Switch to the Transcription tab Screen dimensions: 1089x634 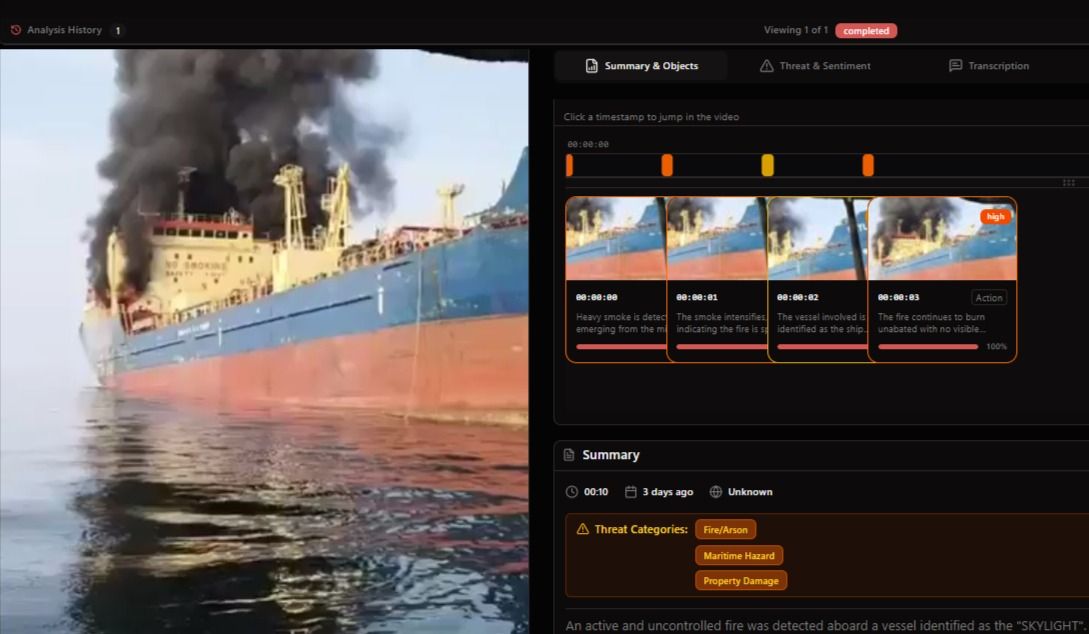[990, 65]
